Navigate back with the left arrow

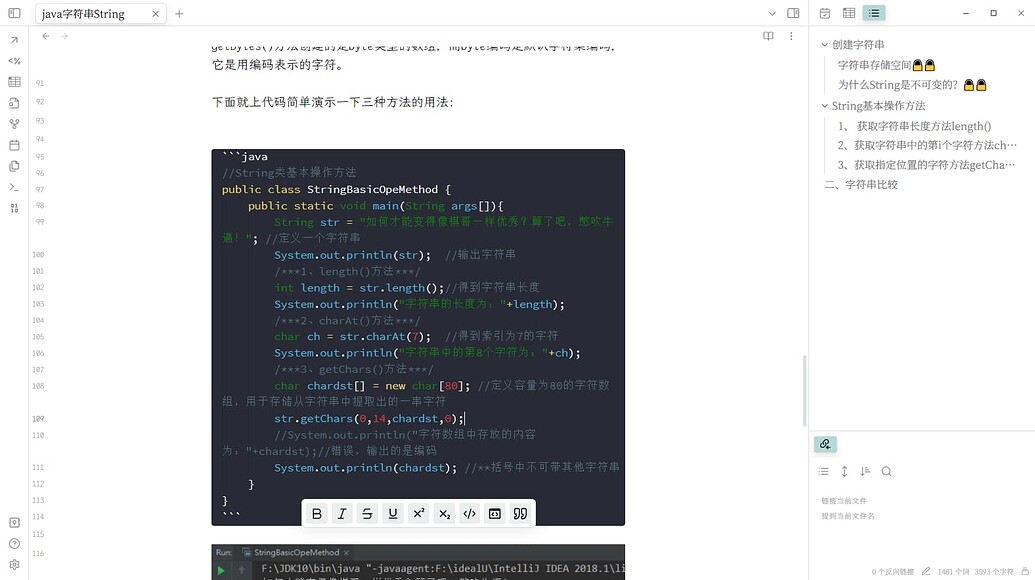pyautogui.click(x=46, y=36)
